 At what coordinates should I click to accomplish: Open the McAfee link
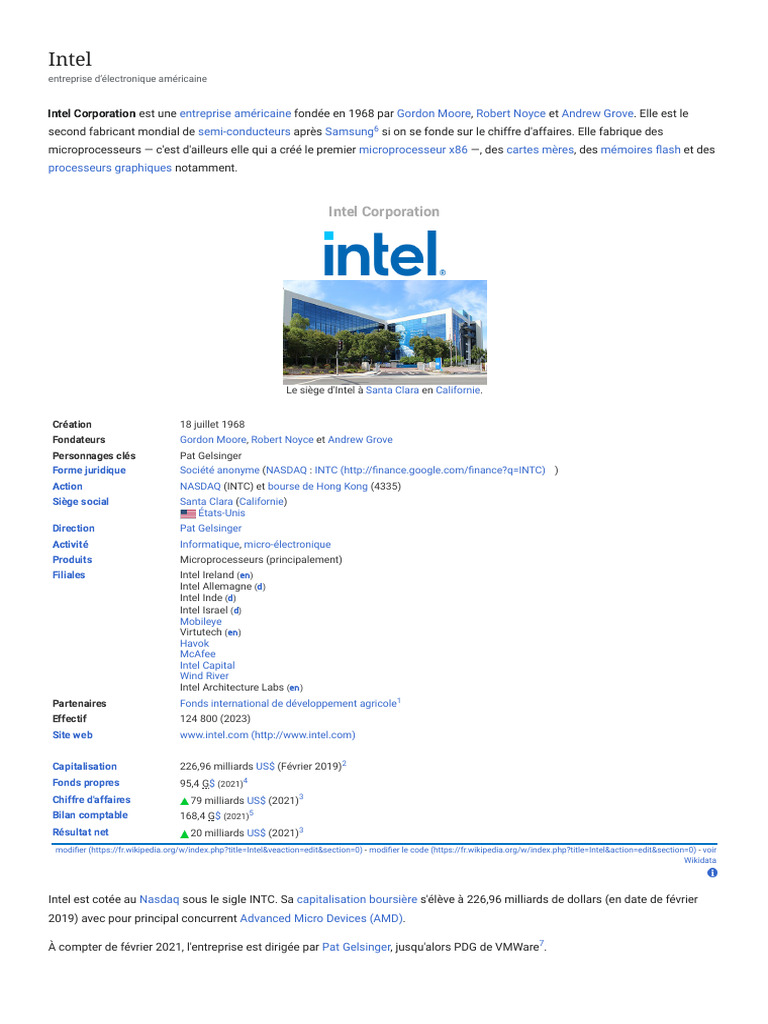click(198, 654)
